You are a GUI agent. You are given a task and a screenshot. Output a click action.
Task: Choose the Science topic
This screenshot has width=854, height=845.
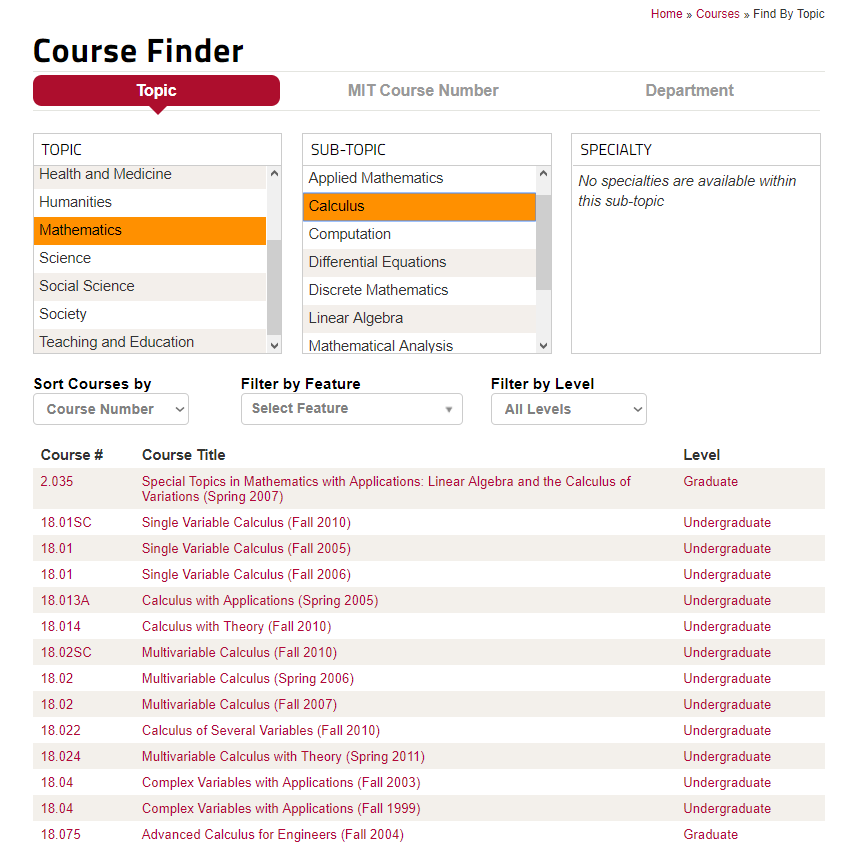coord(65,258)
